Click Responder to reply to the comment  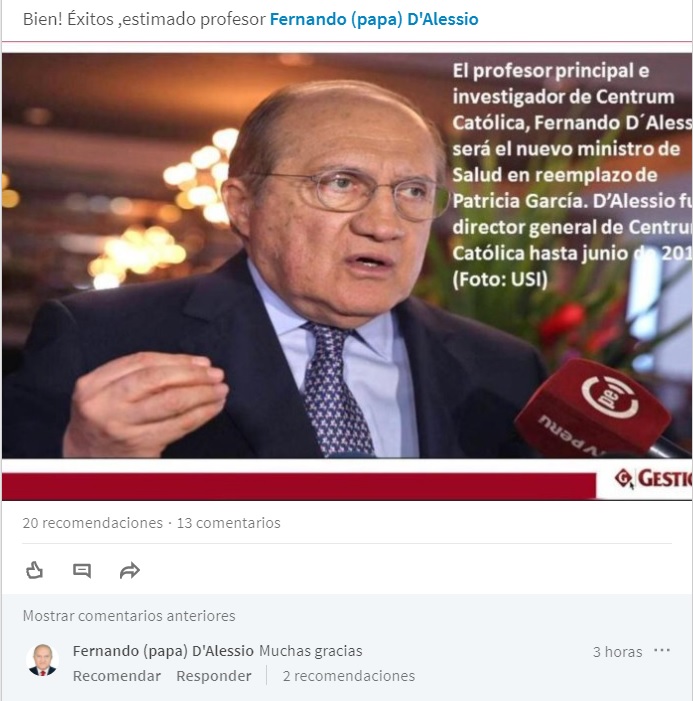coord(214,676)
